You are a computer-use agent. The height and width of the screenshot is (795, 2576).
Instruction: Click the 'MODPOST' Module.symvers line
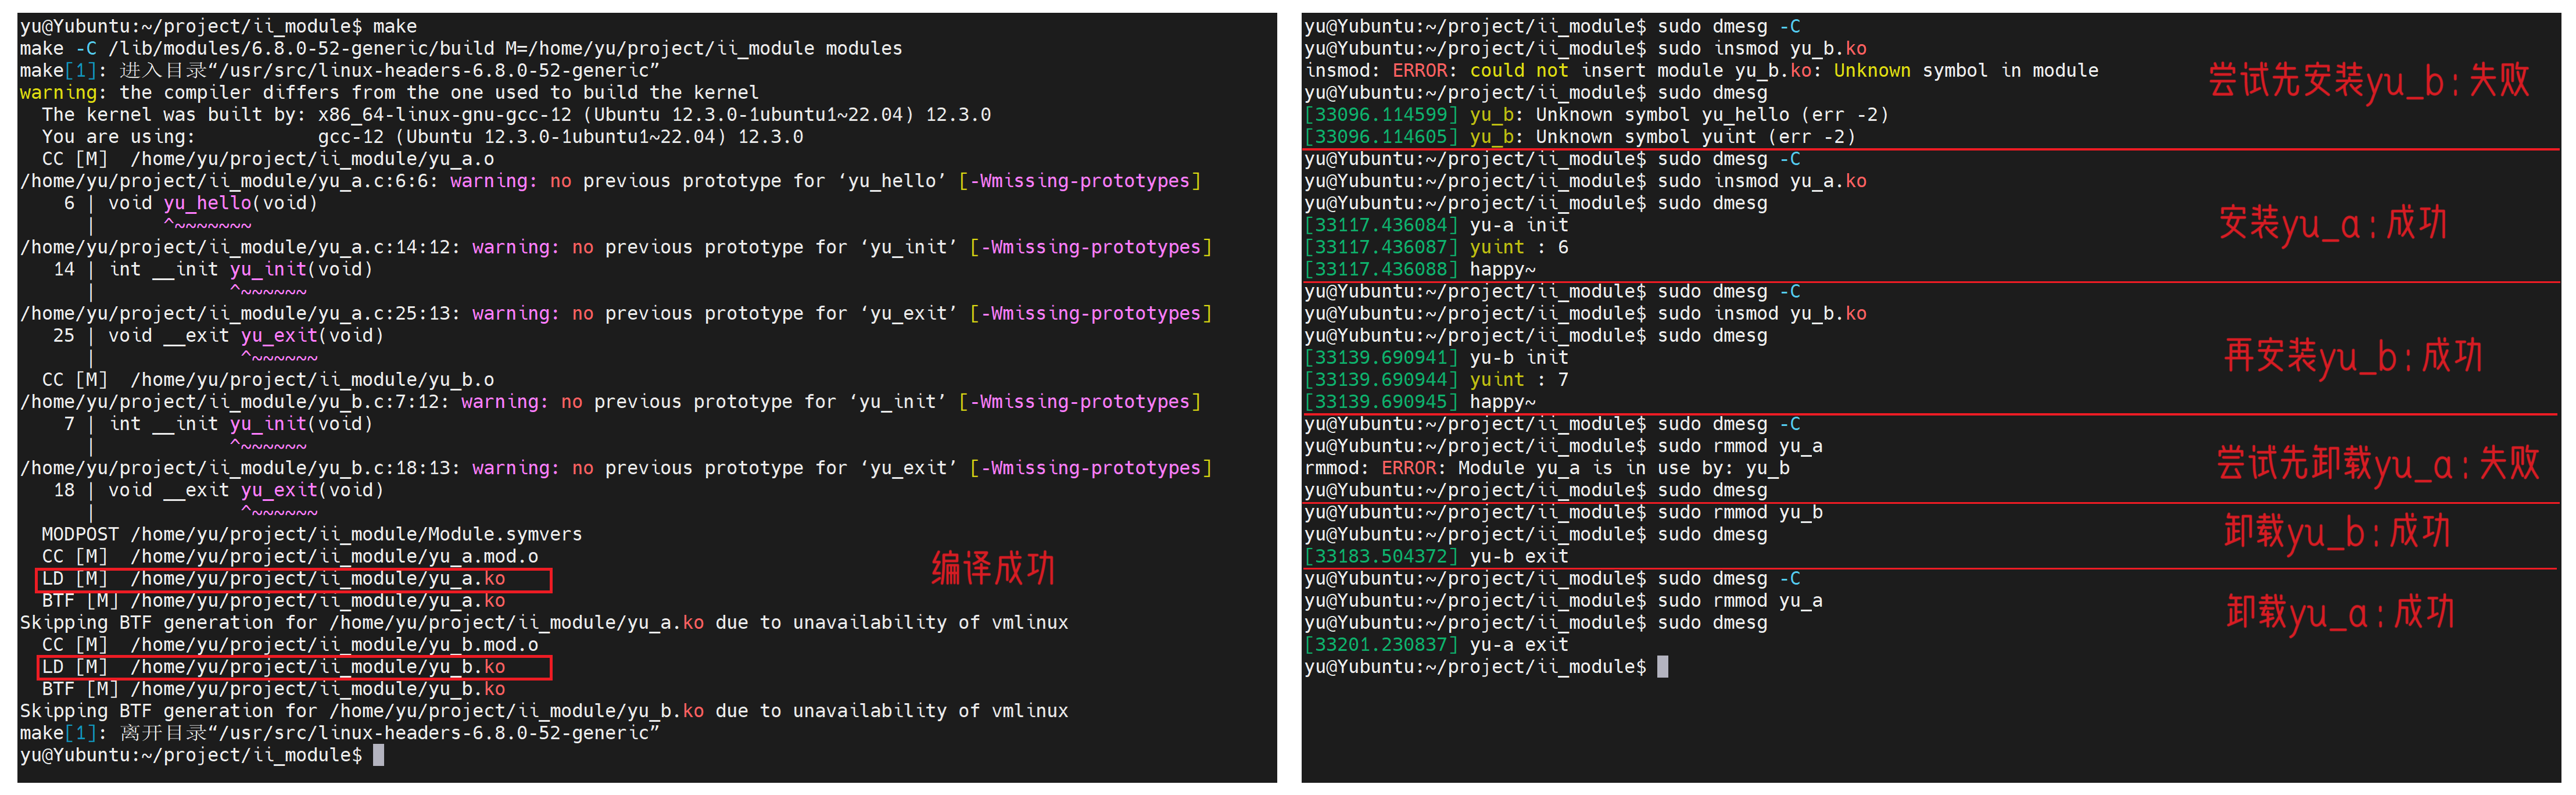[310, 535]
